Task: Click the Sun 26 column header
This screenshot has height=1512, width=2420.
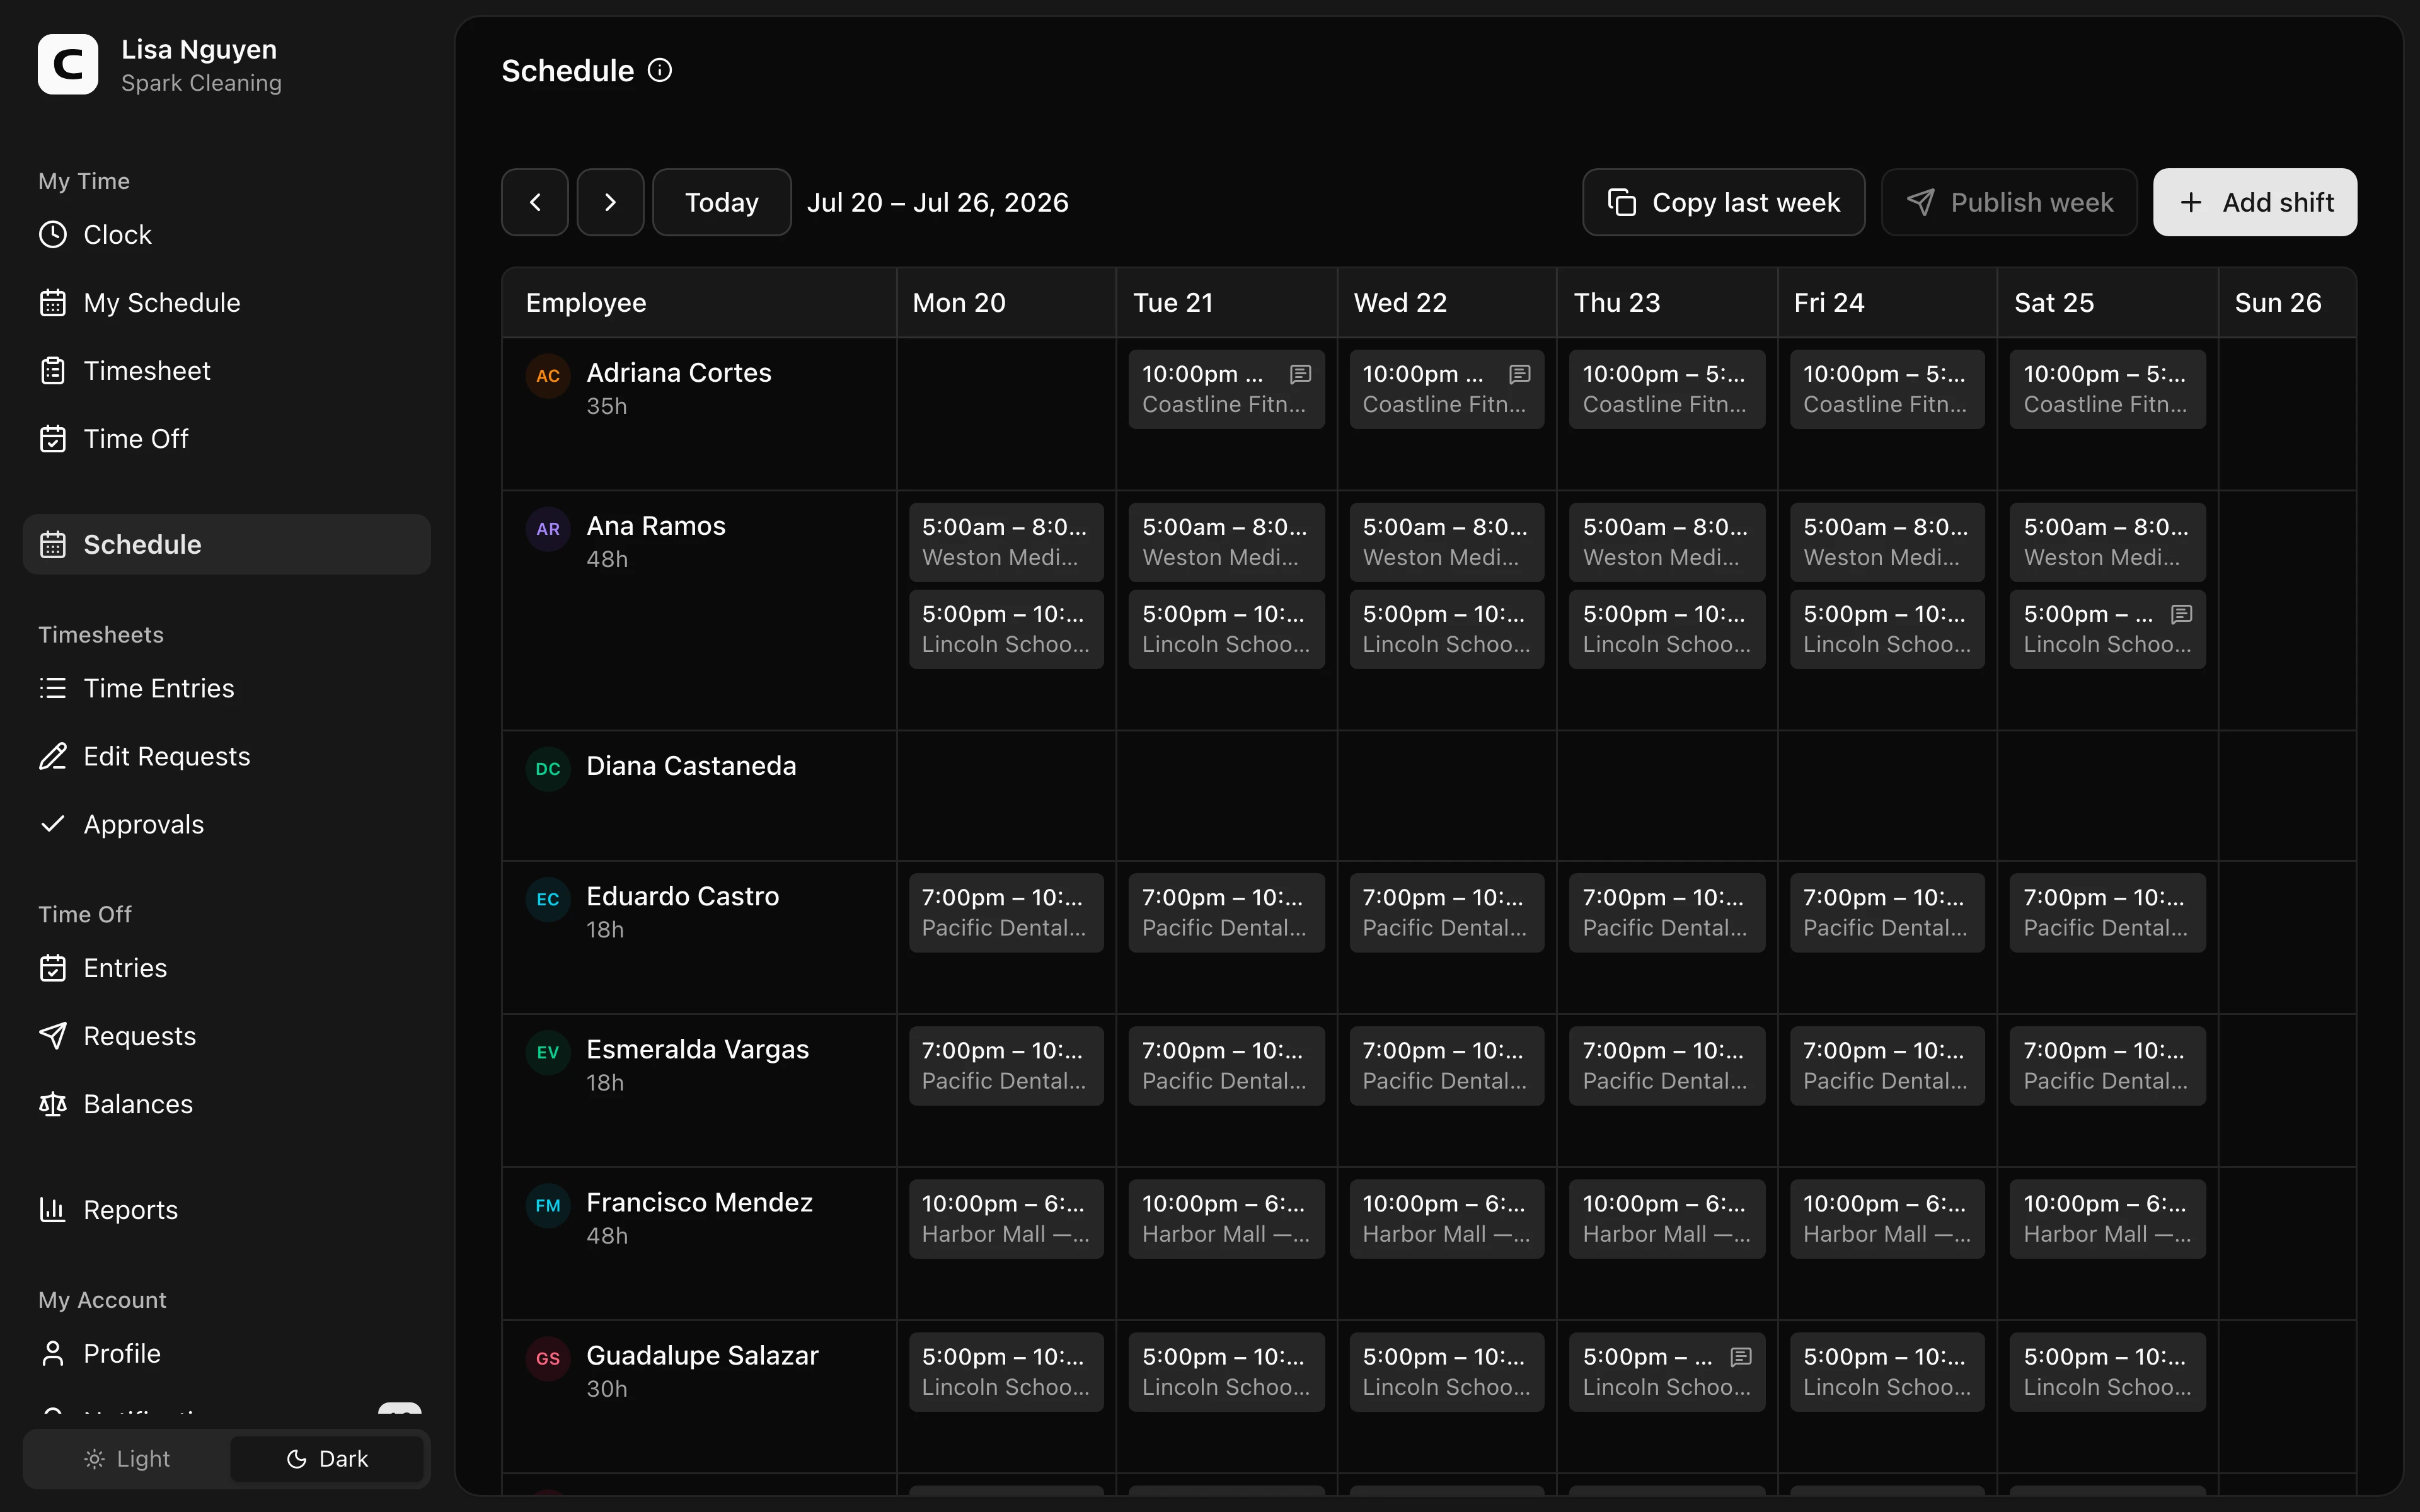Action: pyautogui.click(x=2287, y=303)
